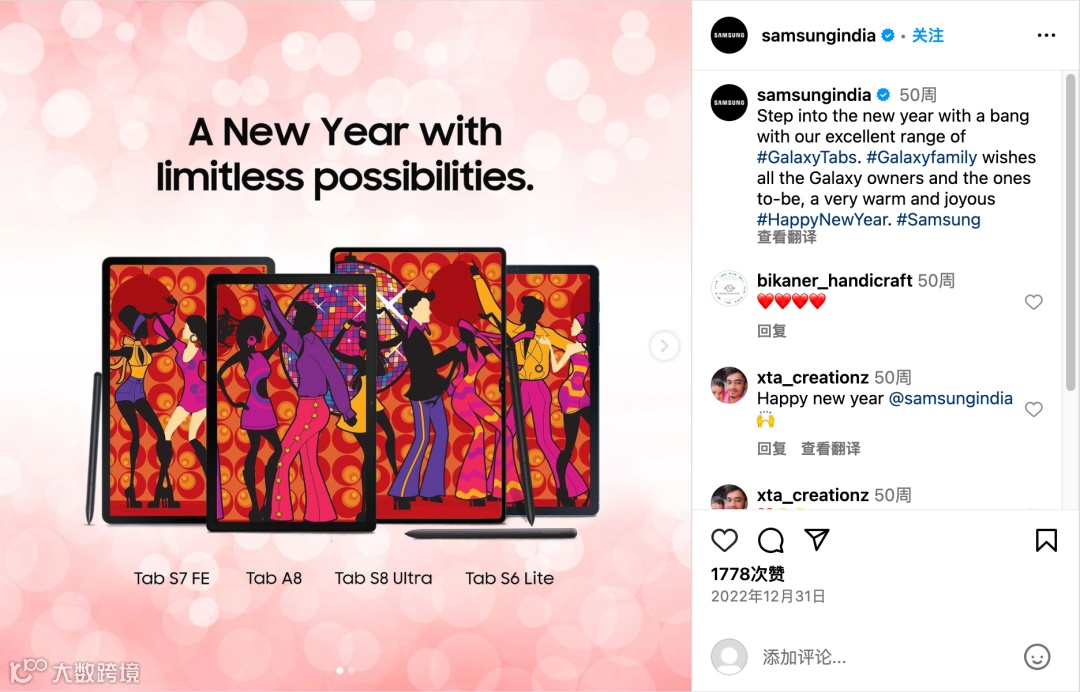The height and width of the screenshot is (692, 1080).
Task: Click samsungindia verified badge in header
Action: (888, 35)
